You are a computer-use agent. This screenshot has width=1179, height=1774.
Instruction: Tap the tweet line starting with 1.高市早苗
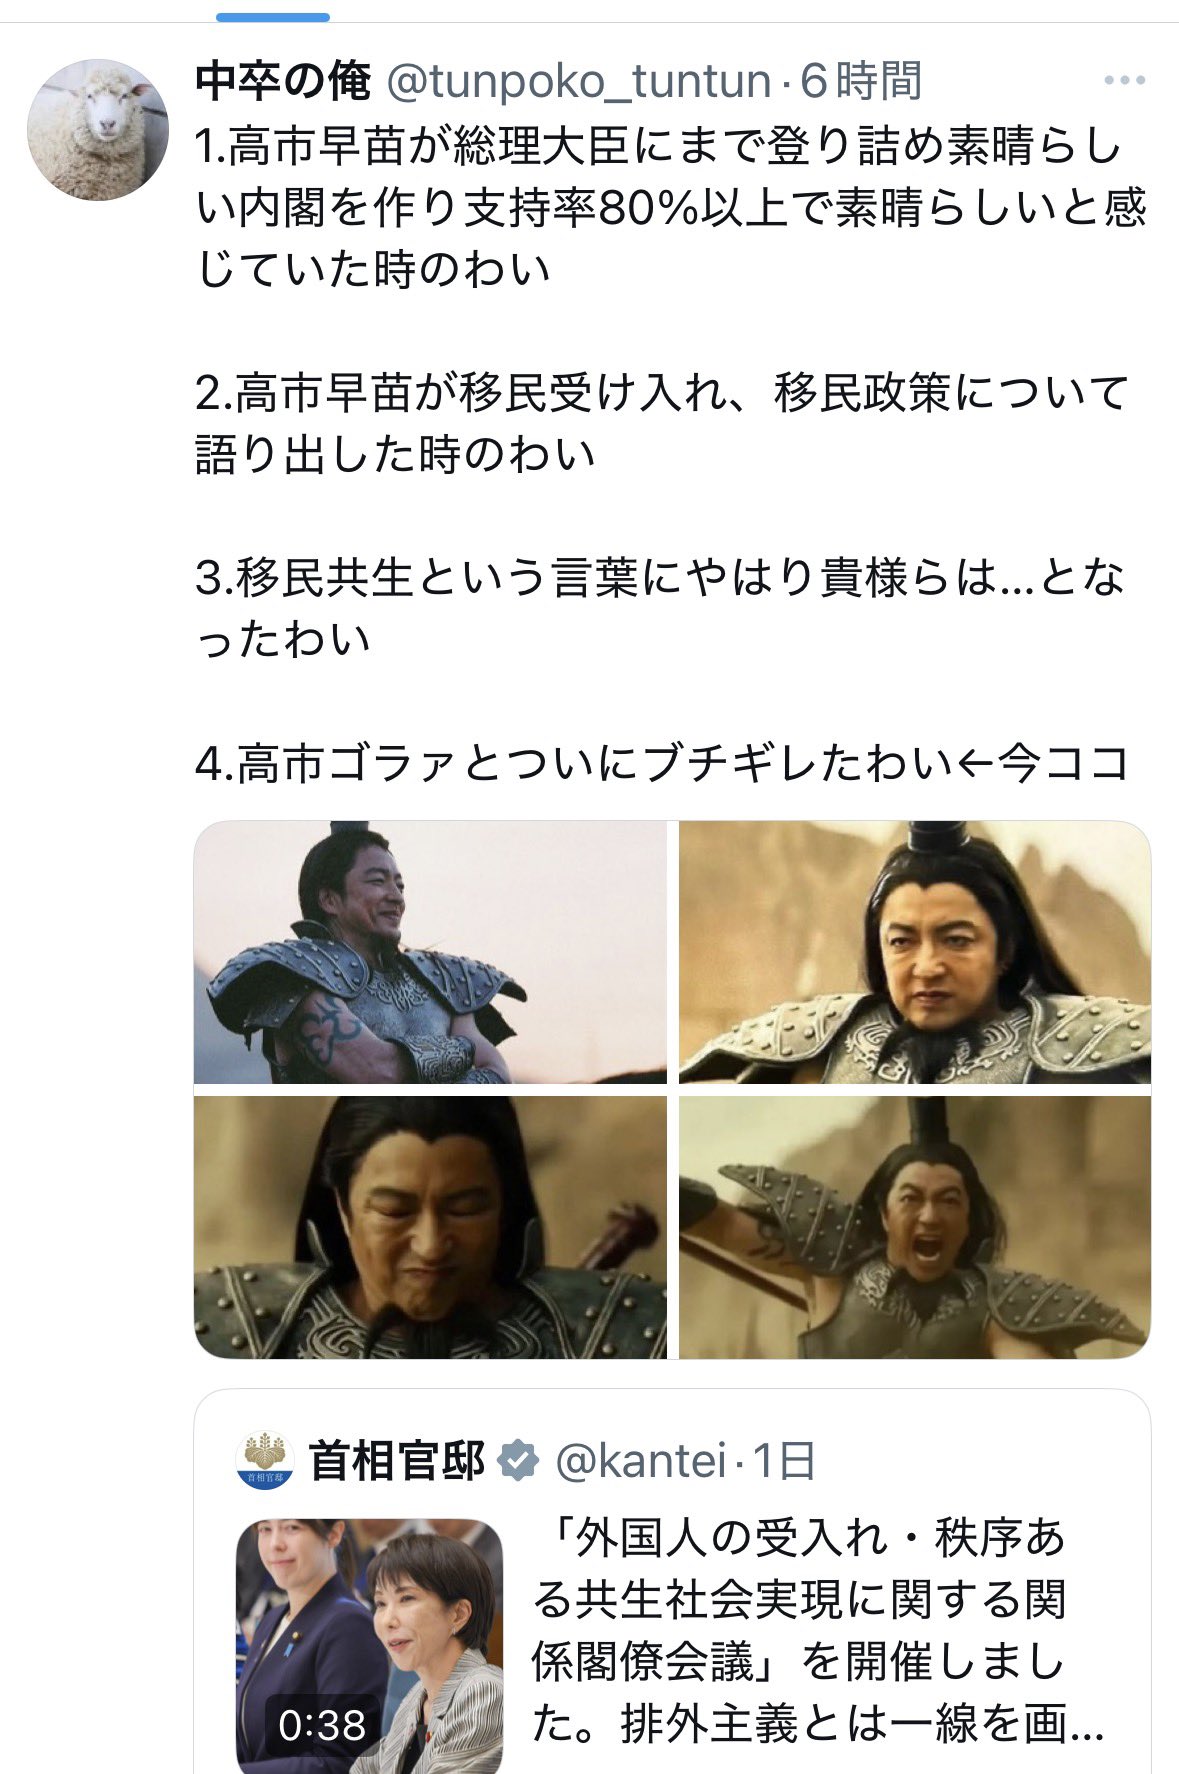[670, 208]
